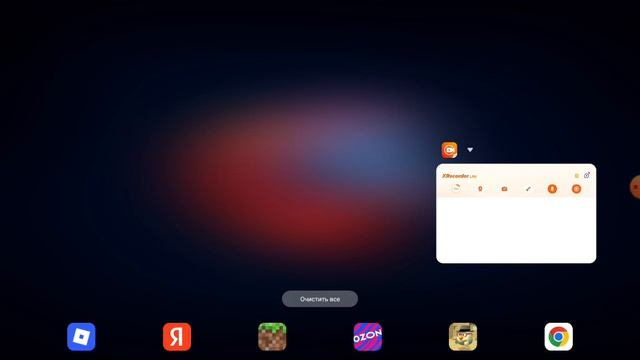
Task: Open Minecraft from the dock
Action: click(272, 337)
